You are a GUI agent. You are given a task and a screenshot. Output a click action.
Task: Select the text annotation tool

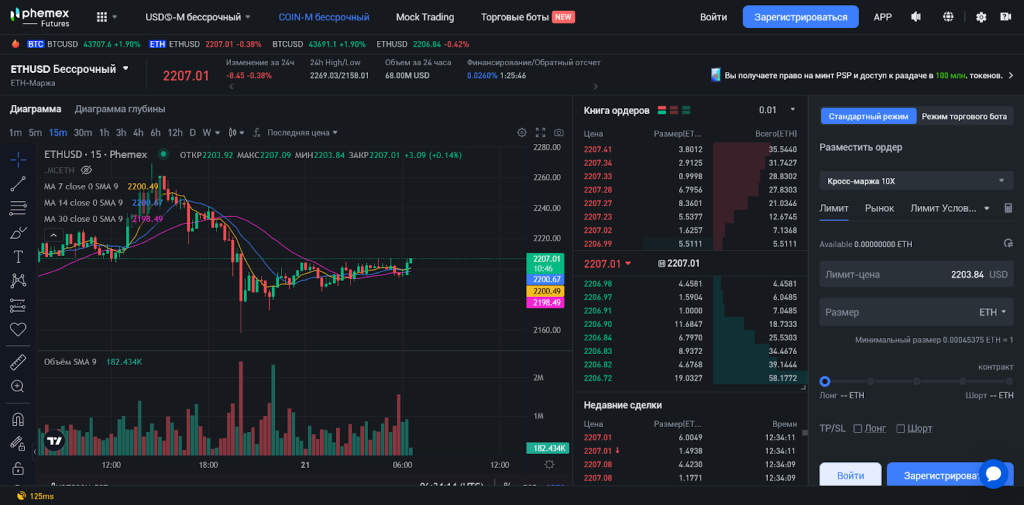pyautogui.click(x=18, y=256)
